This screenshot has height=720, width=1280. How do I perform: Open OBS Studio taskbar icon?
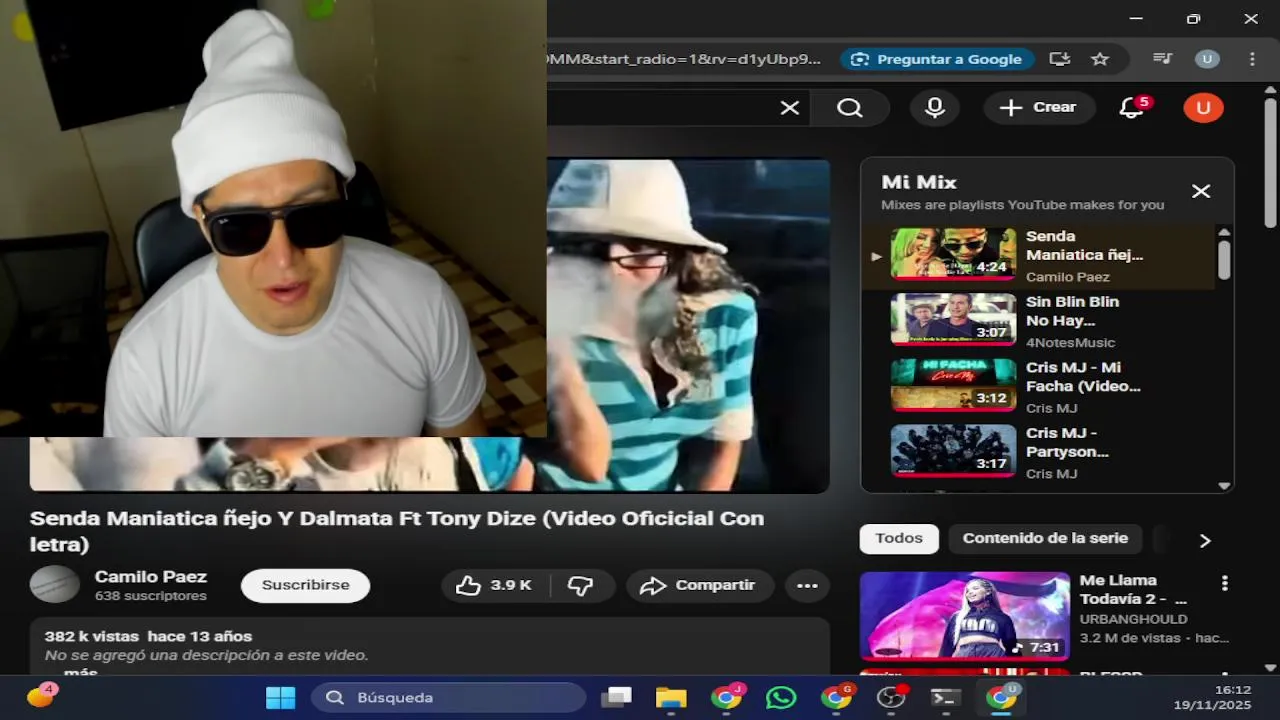(890, 697)
